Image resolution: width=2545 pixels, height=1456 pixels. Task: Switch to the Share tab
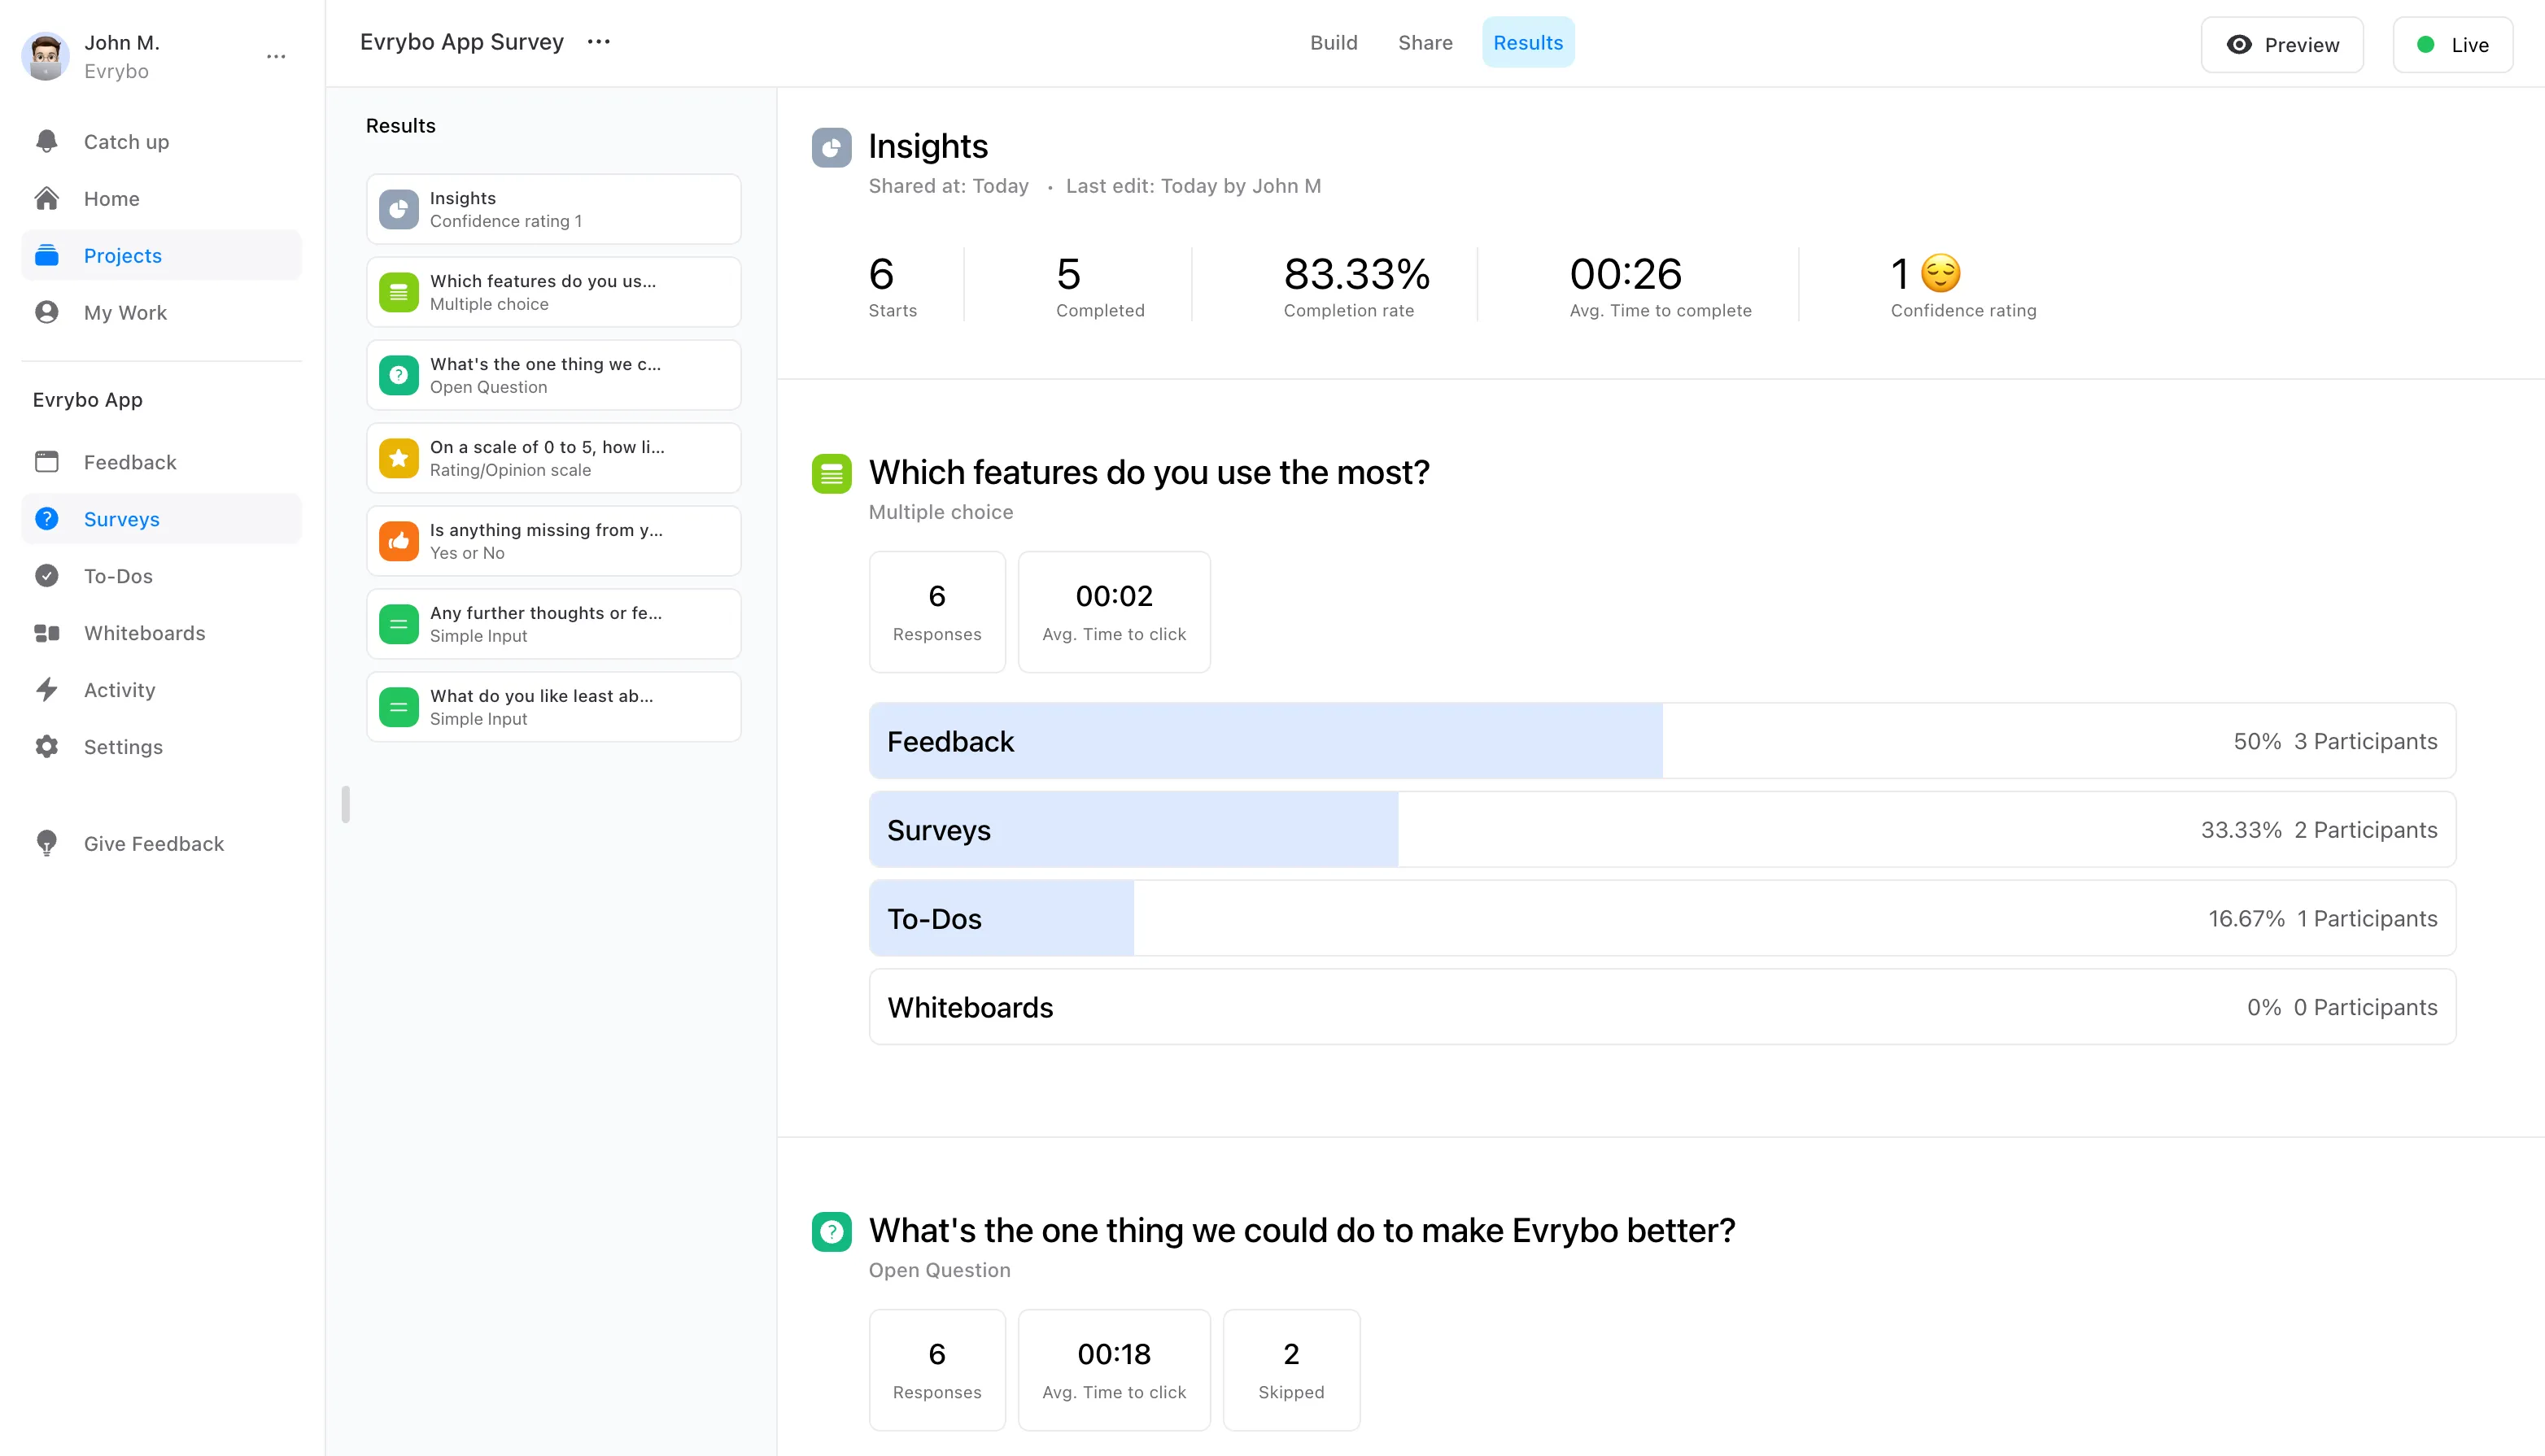point(1425,42)
